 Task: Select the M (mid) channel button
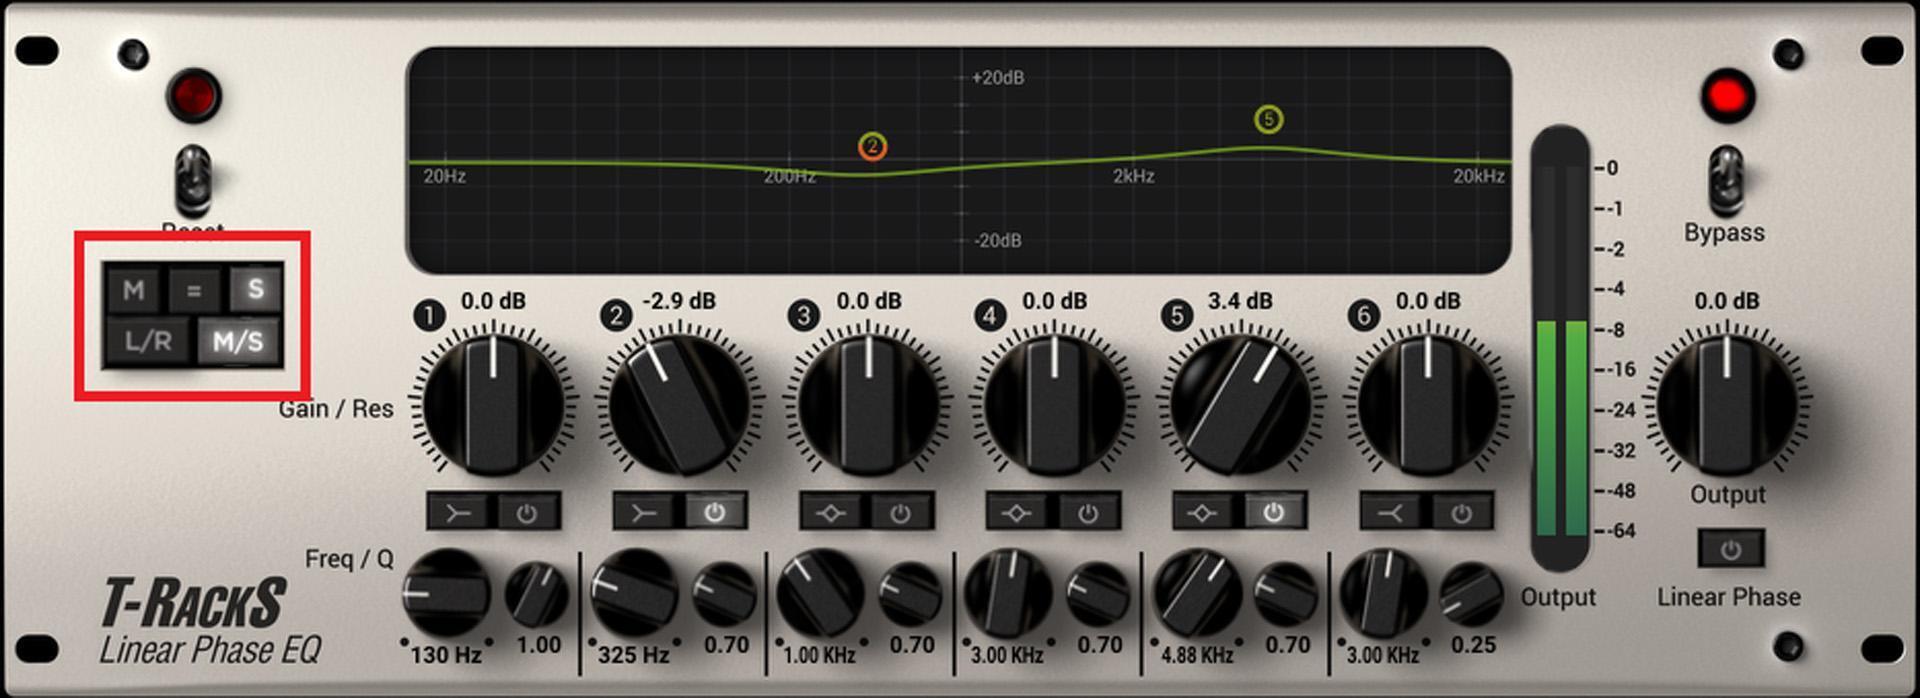(134, 290)
